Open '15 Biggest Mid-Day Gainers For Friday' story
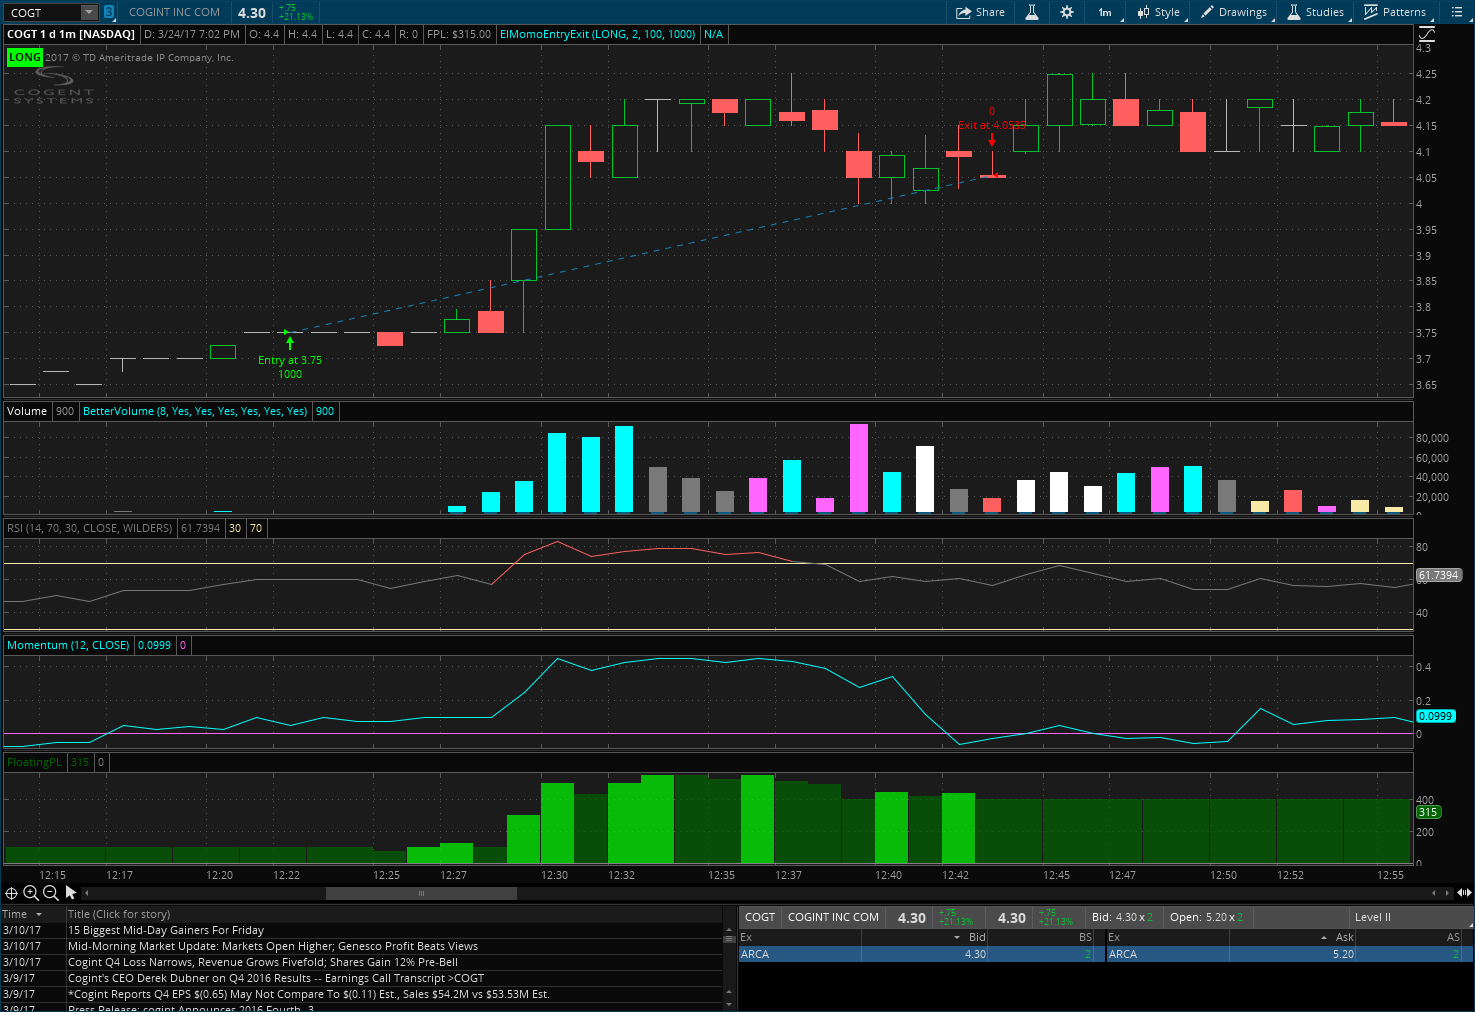This screenshot has height=1012, width=1475. click(166, 930)
